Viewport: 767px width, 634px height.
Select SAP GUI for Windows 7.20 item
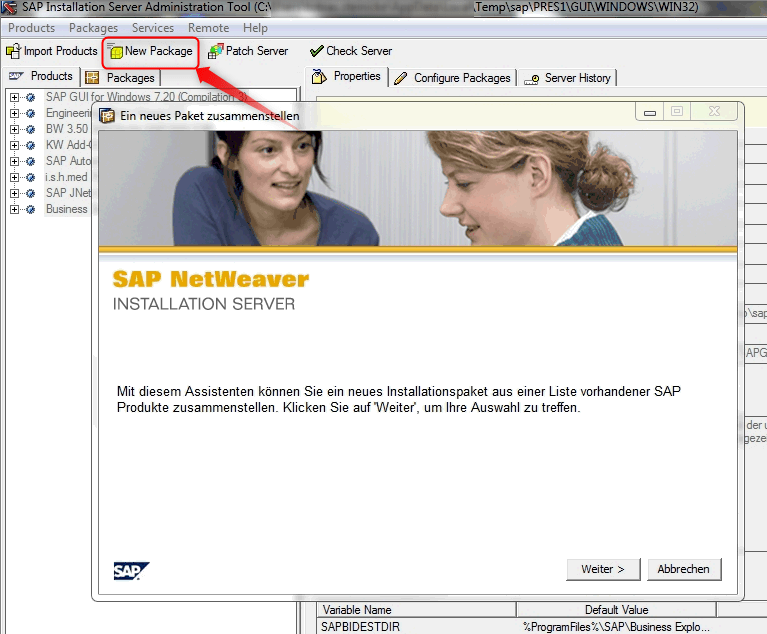[146, 97]
